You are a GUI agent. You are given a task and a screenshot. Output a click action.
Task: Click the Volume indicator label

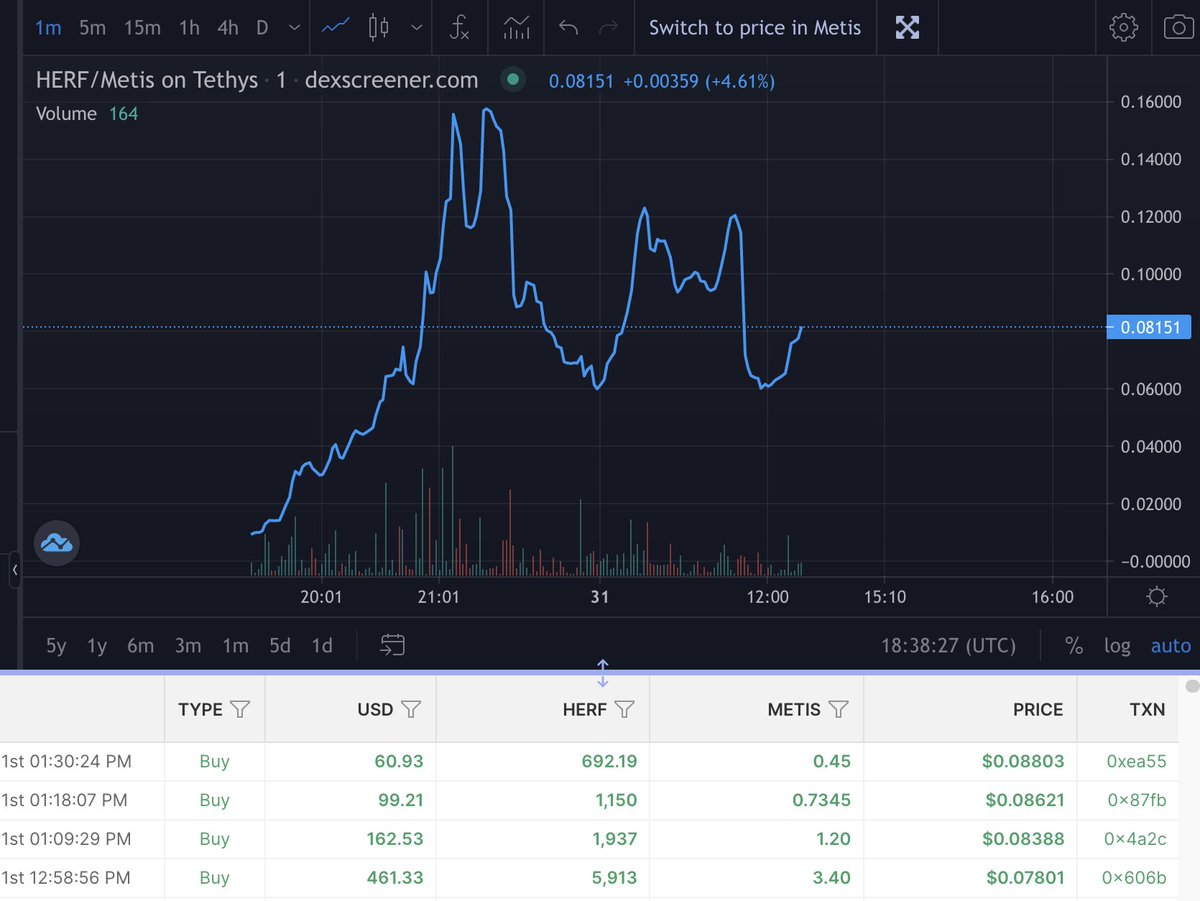point(66,114)
